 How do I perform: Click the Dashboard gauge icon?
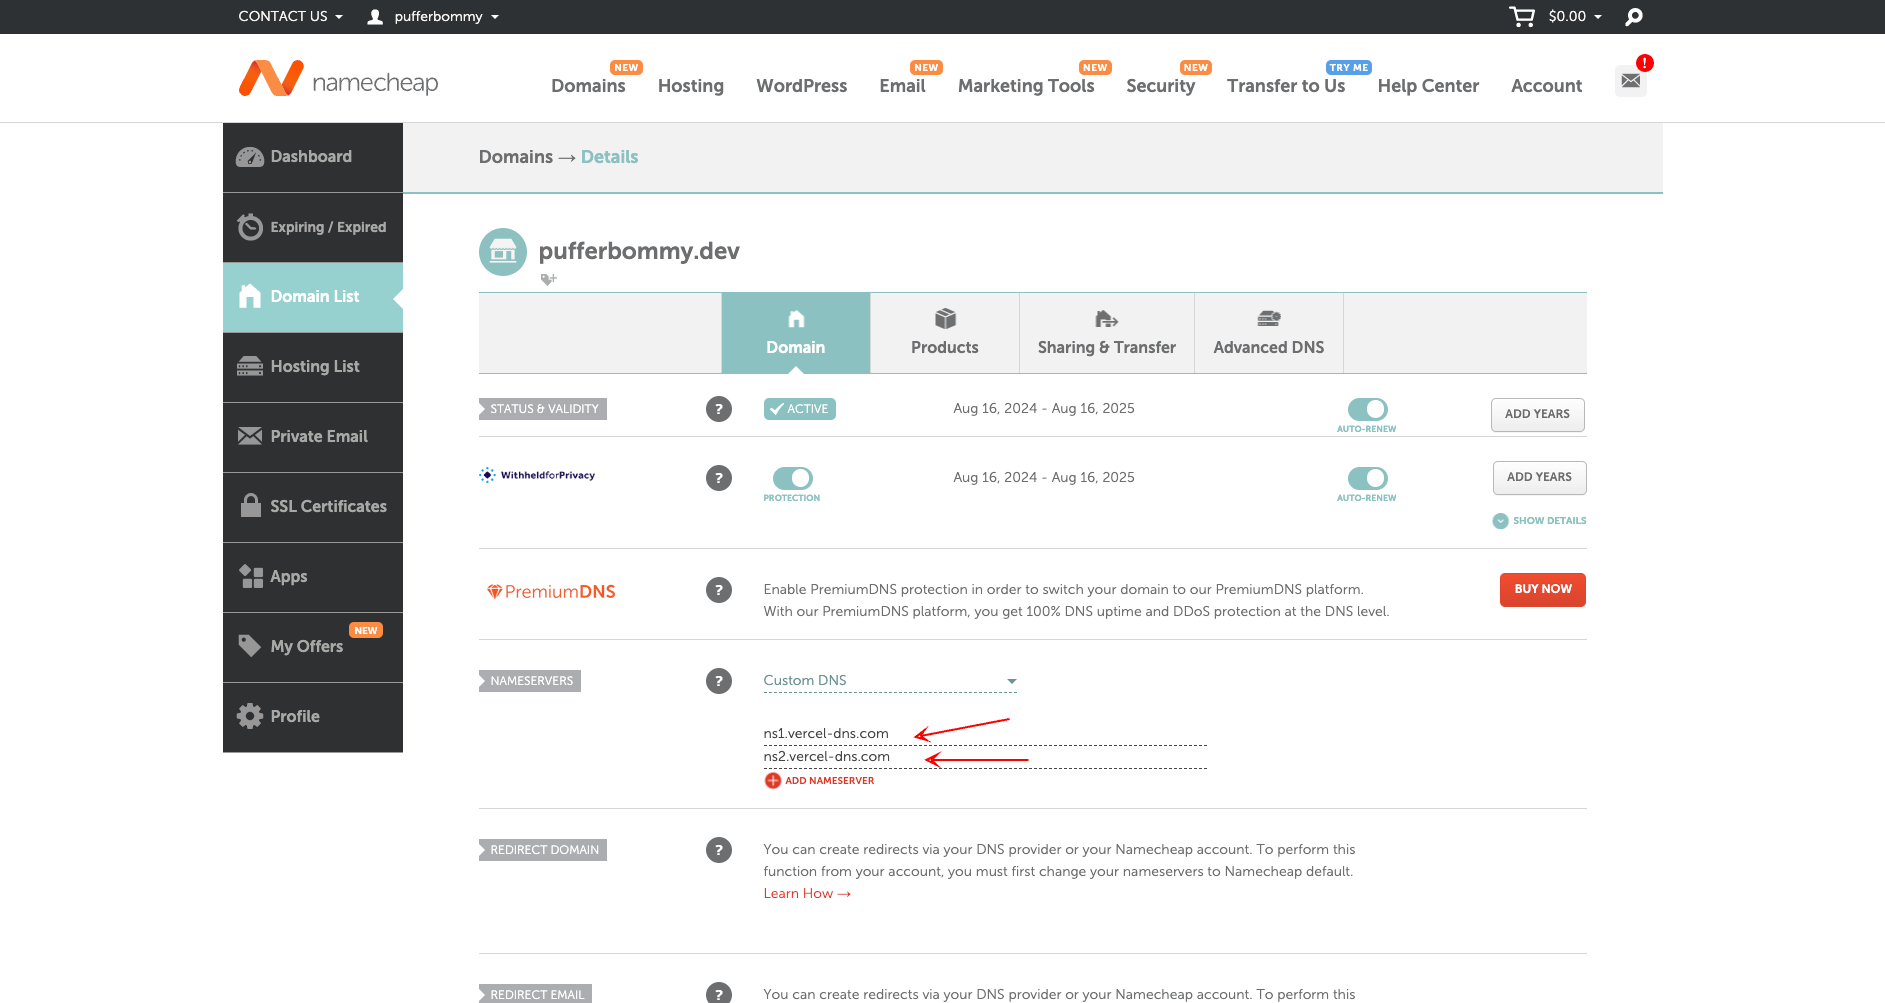coord(250,157)
